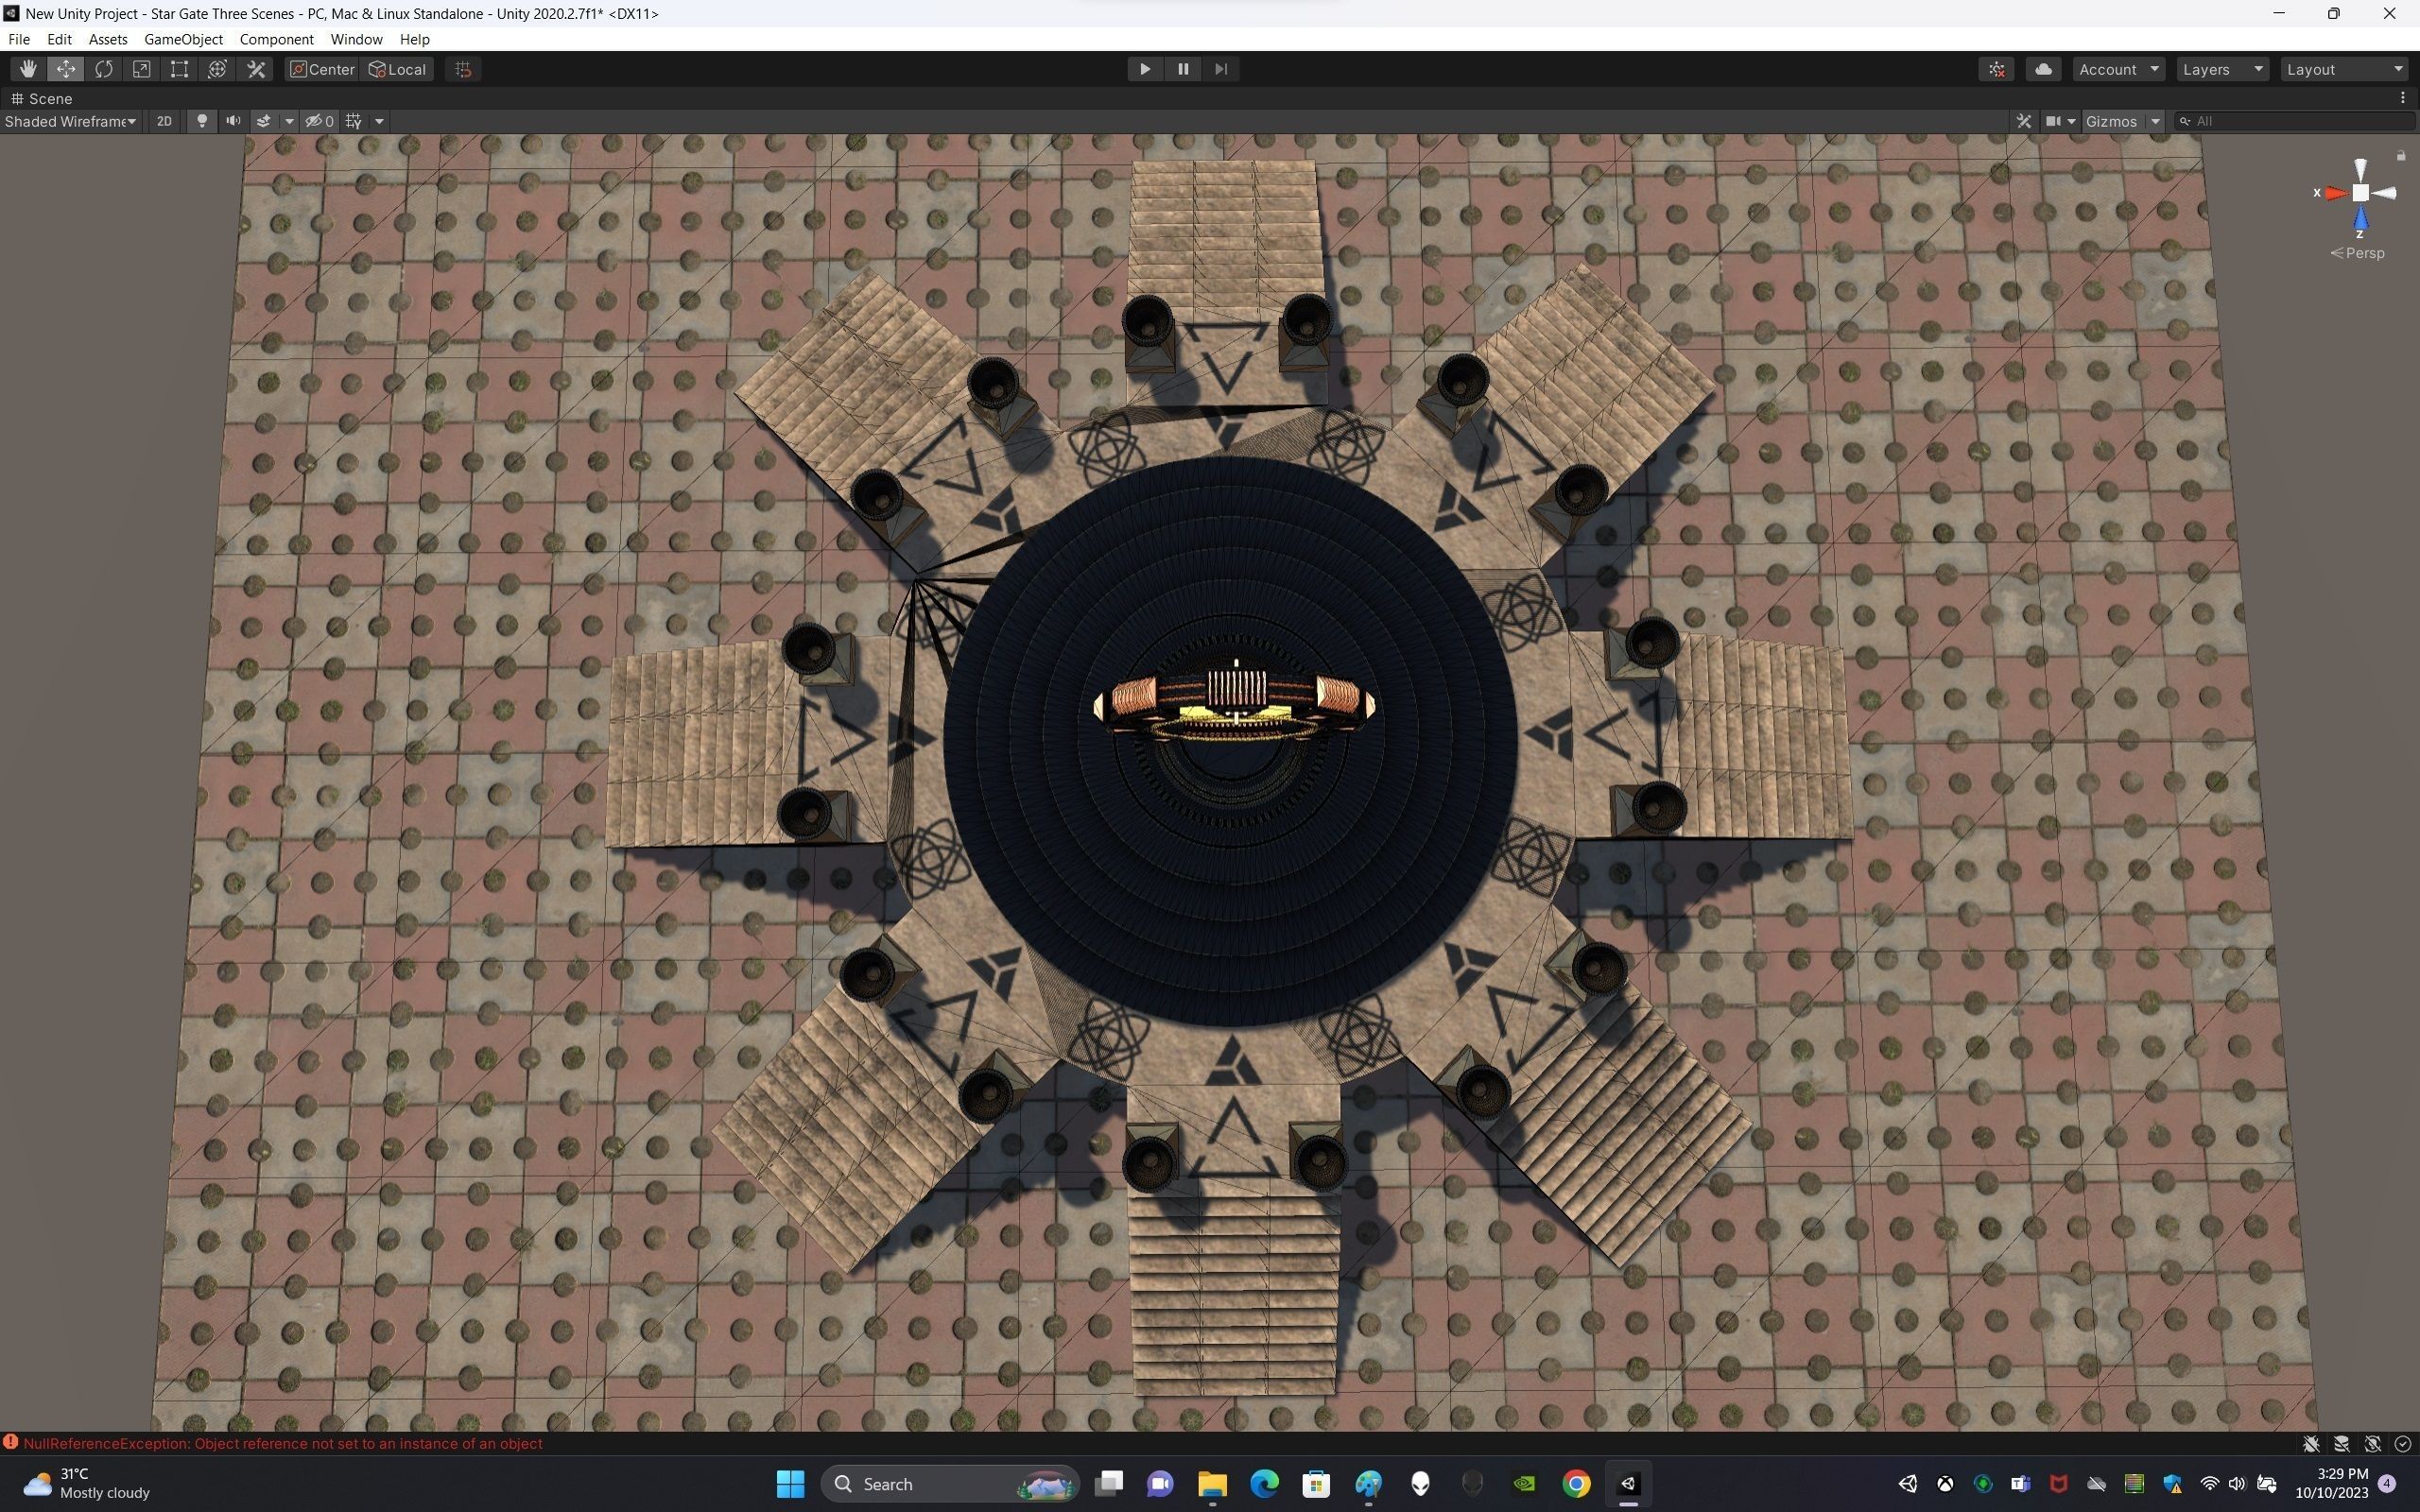Open the GameObject menu
Image resolution: width=2420 pixels, height=1512 pixels.
pos(183,39)
